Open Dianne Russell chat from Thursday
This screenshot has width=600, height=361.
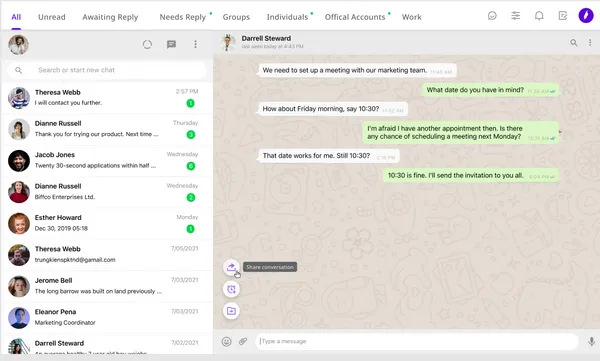107,129
